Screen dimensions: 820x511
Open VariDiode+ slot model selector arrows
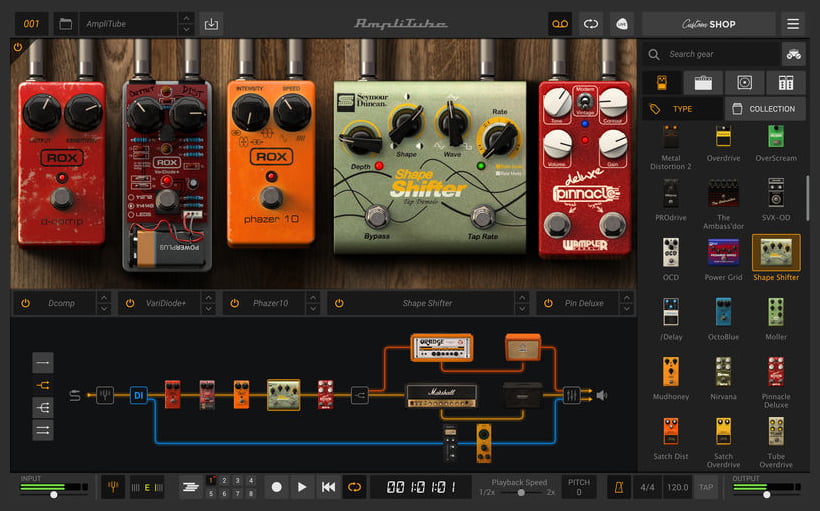208,303
